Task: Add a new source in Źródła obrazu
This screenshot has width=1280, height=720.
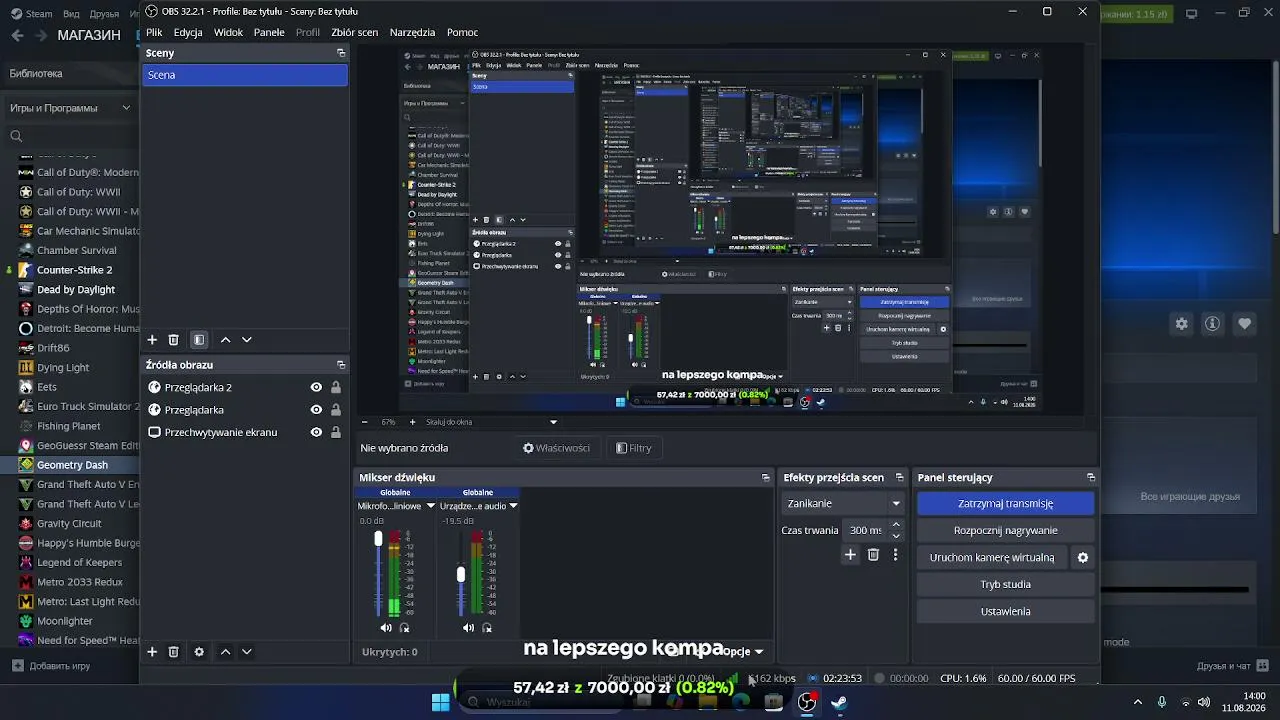Action: (x=152, y=652)
